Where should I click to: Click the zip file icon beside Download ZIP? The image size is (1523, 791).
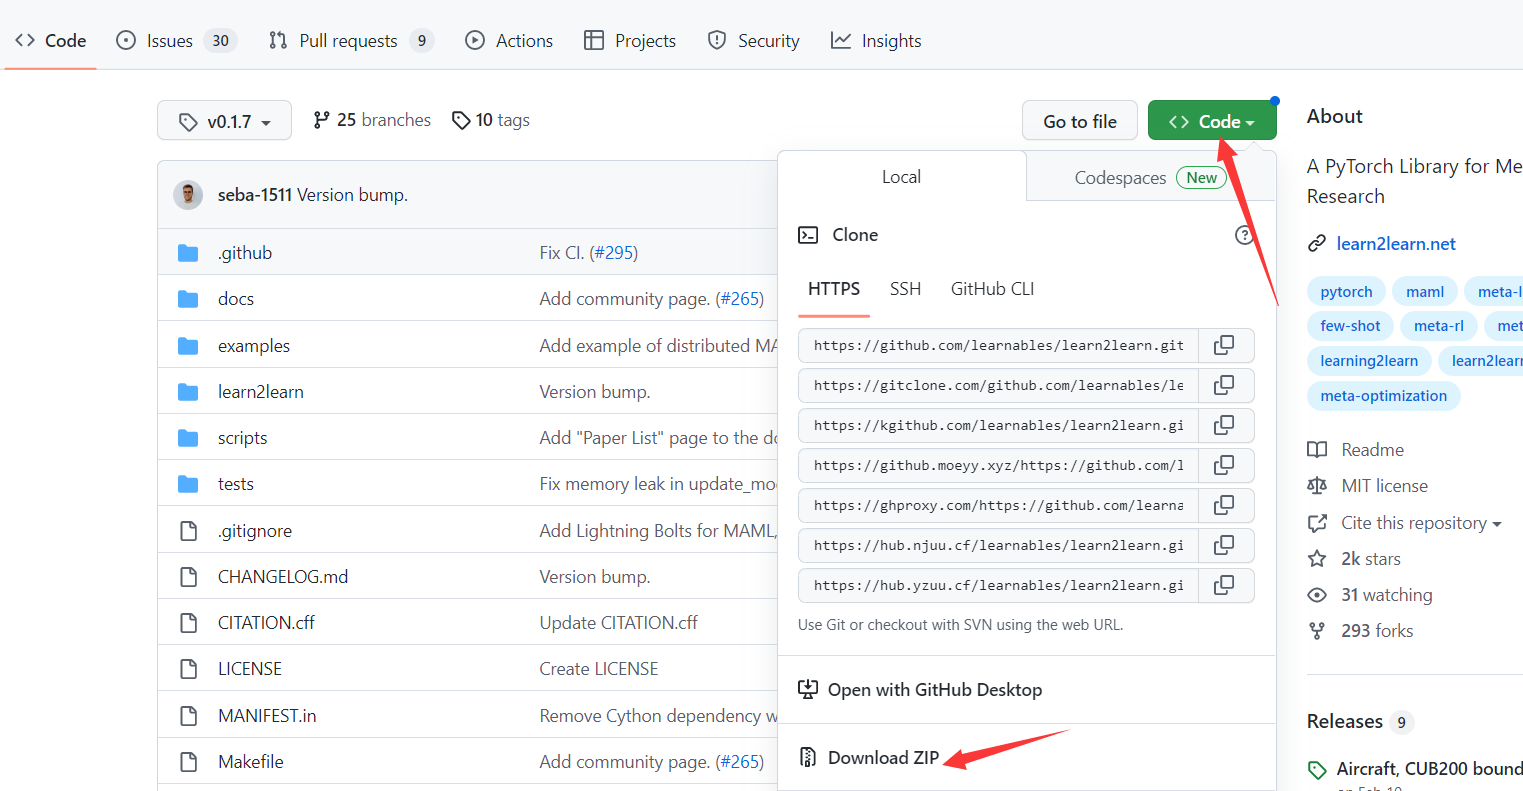(808, 757)
